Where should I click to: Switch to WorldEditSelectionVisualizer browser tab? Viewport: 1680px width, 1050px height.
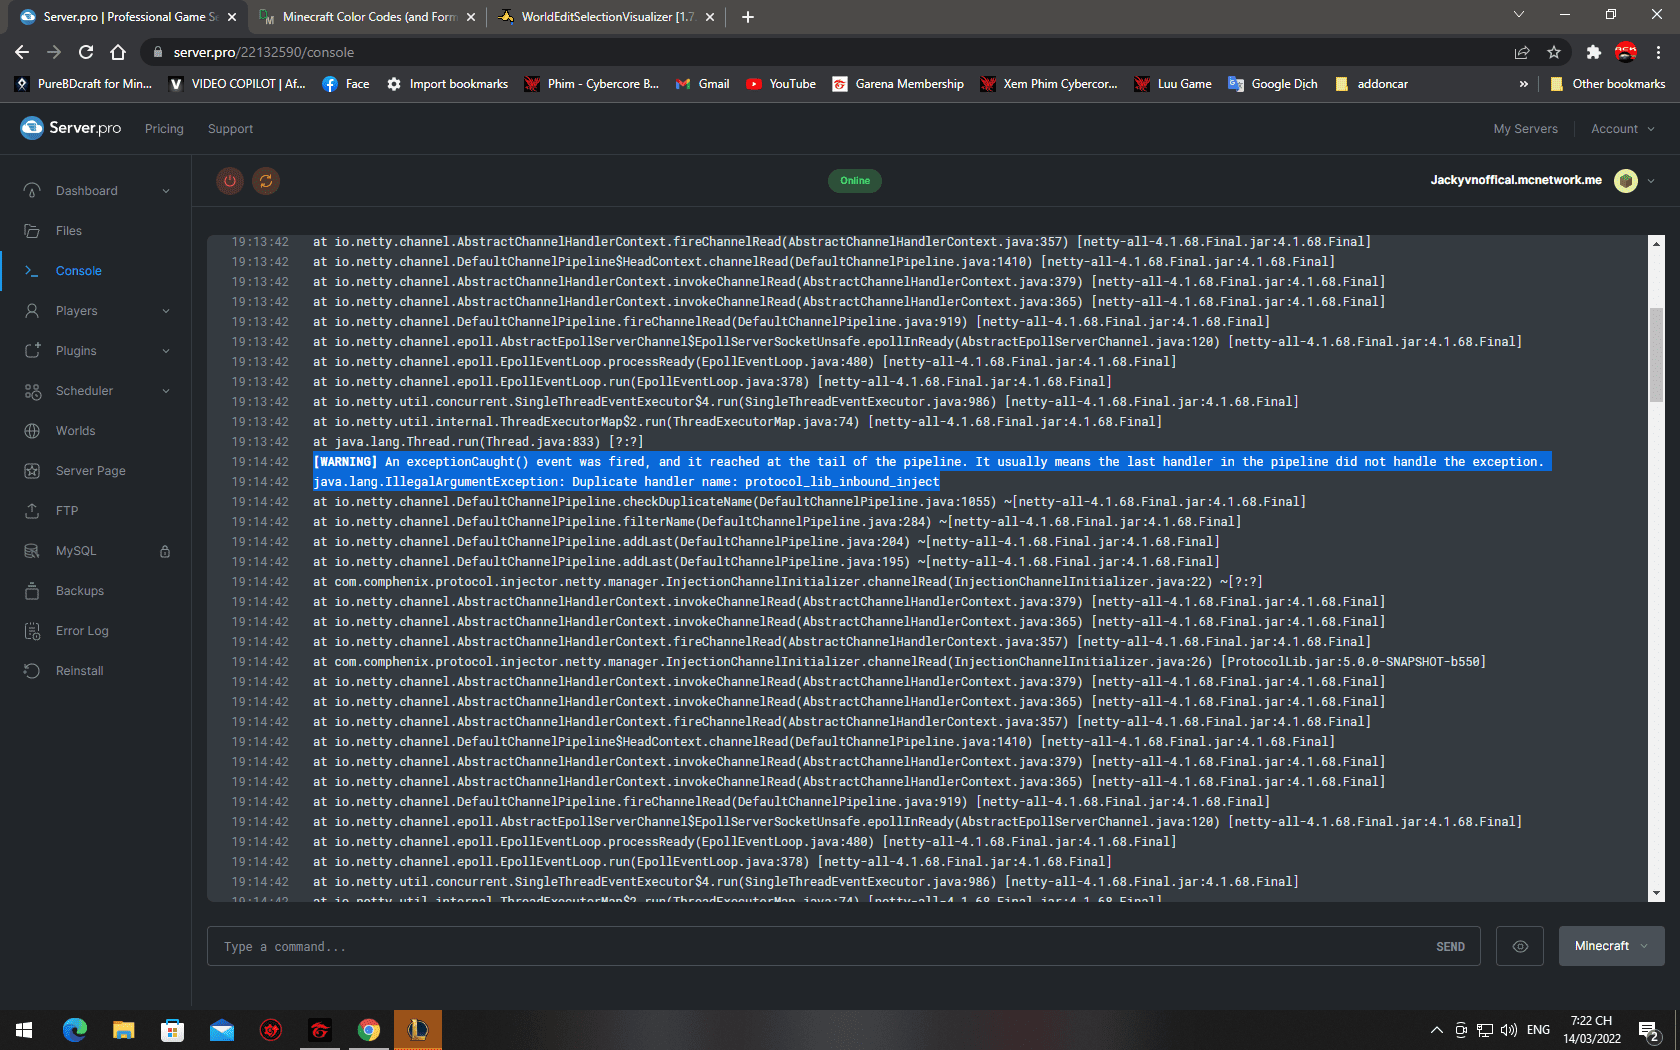click(x=606, y=17)
